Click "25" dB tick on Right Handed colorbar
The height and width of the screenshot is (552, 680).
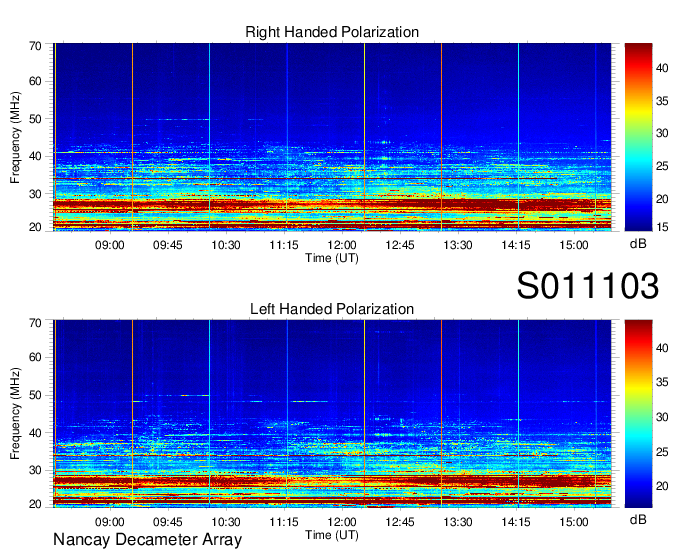(662, 166)
